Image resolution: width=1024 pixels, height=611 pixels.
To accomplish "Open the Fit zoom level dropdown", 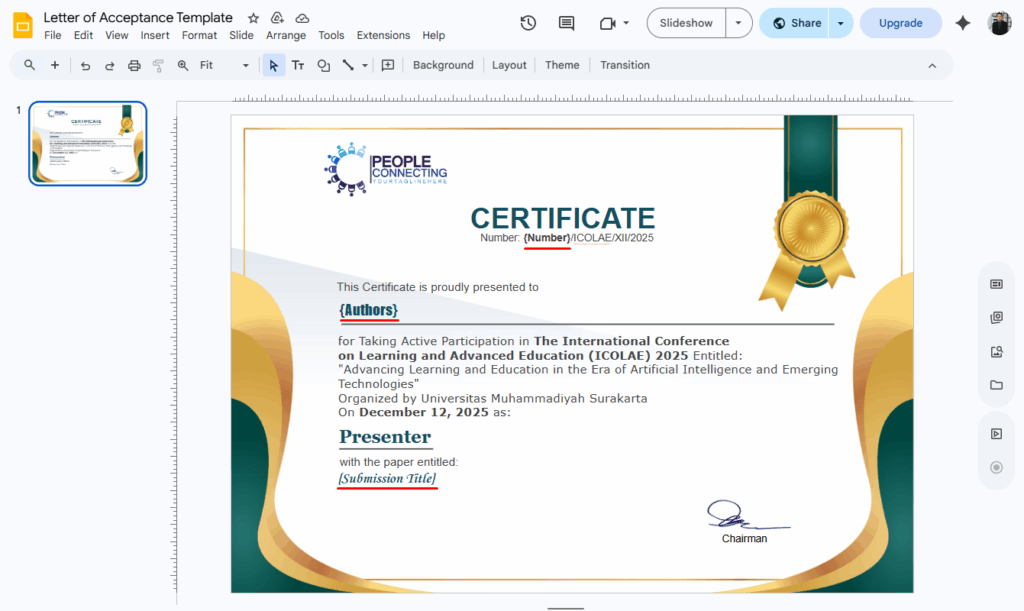I will click(224, 65).
